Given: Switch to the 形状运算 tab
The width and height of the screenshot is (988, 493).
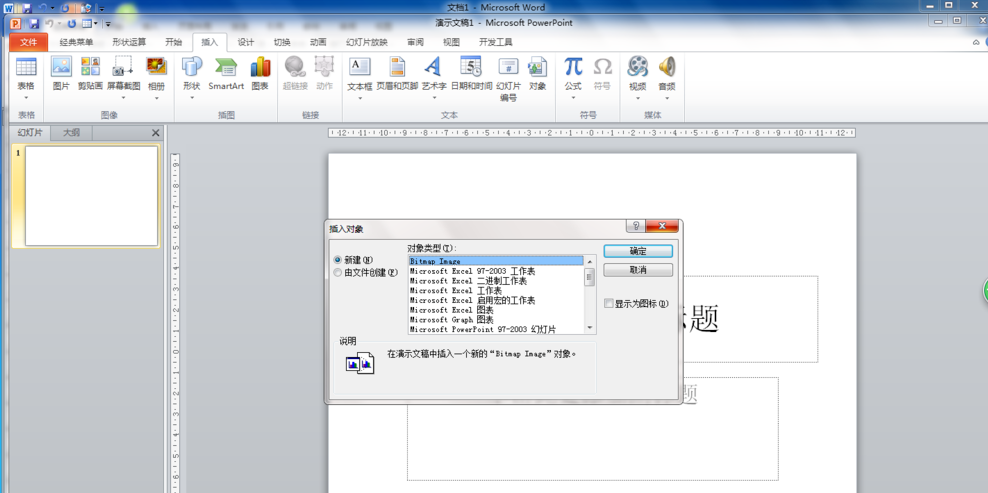Looking at the screenshot, I should (129, 42).
